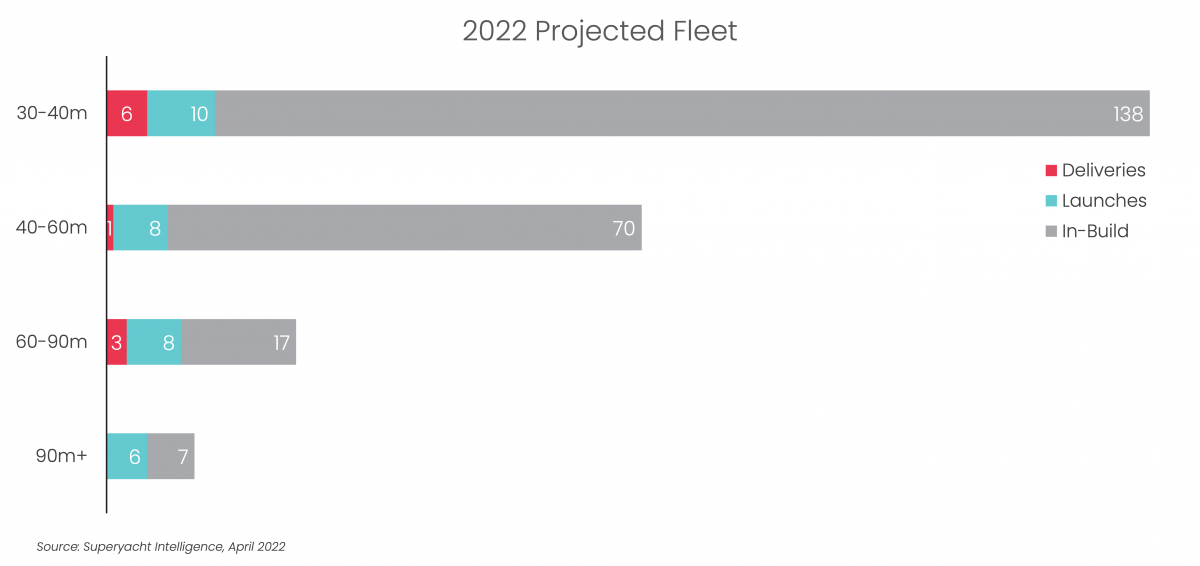Click the 30-40m gray in-build bar showing 138
This screenshot has width=1200, height=566.
[683, 113]
